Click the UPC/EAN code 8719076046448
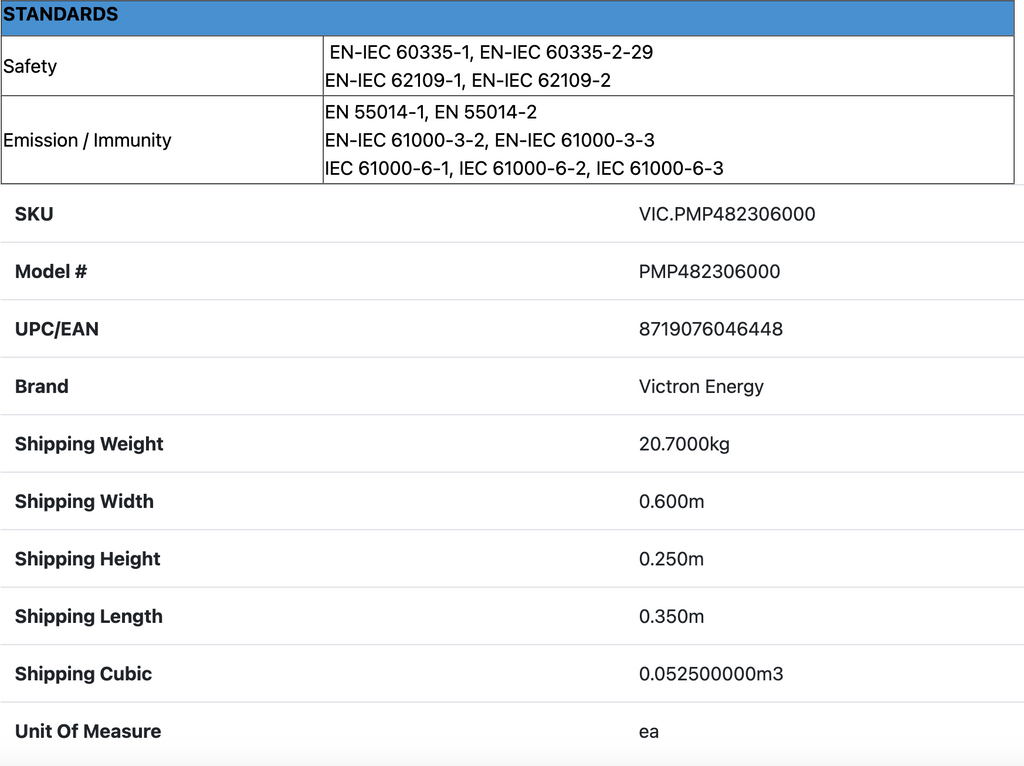This screenshot has width=1024, height=766. click(x=711, y=329)
